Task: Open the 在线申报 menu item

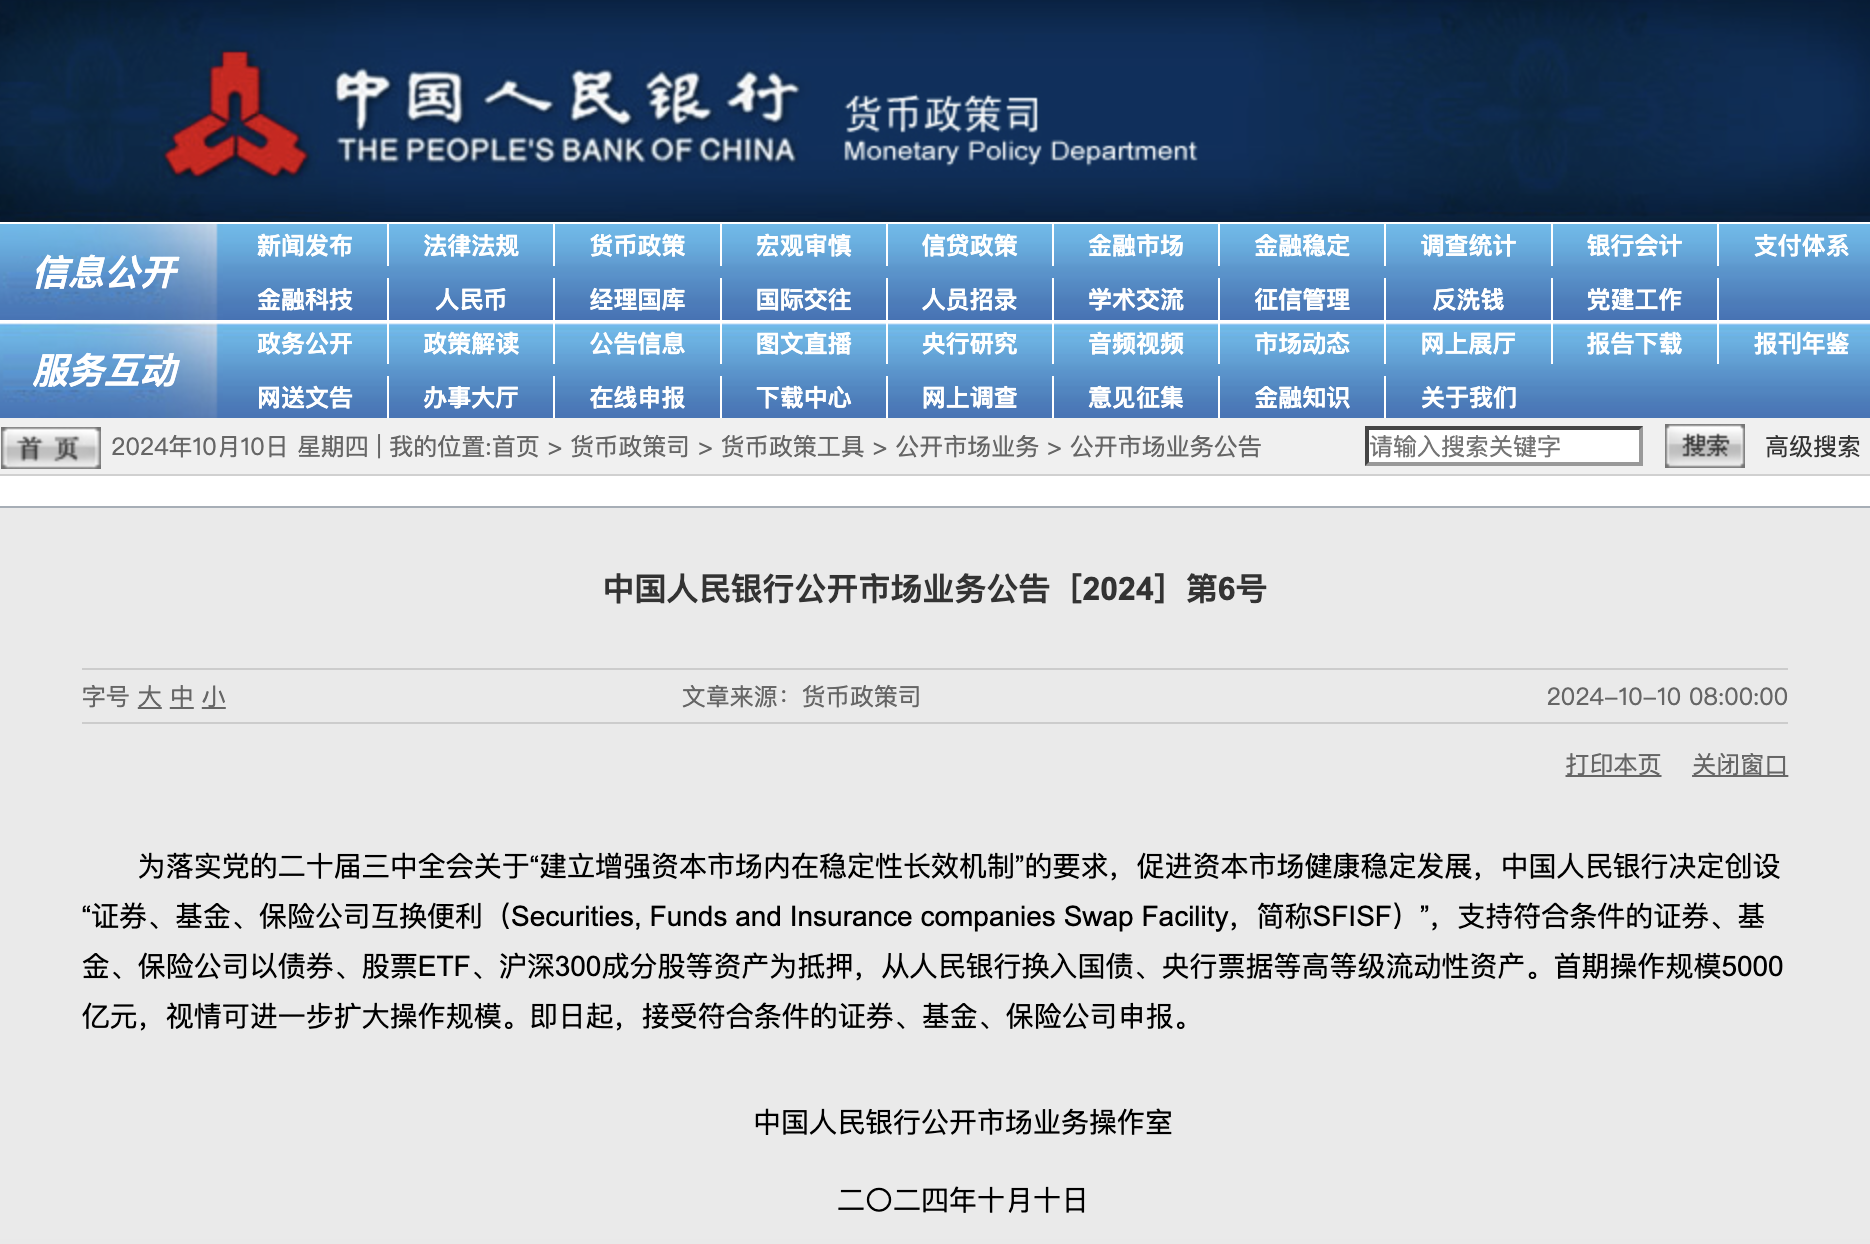Action: 638,397
